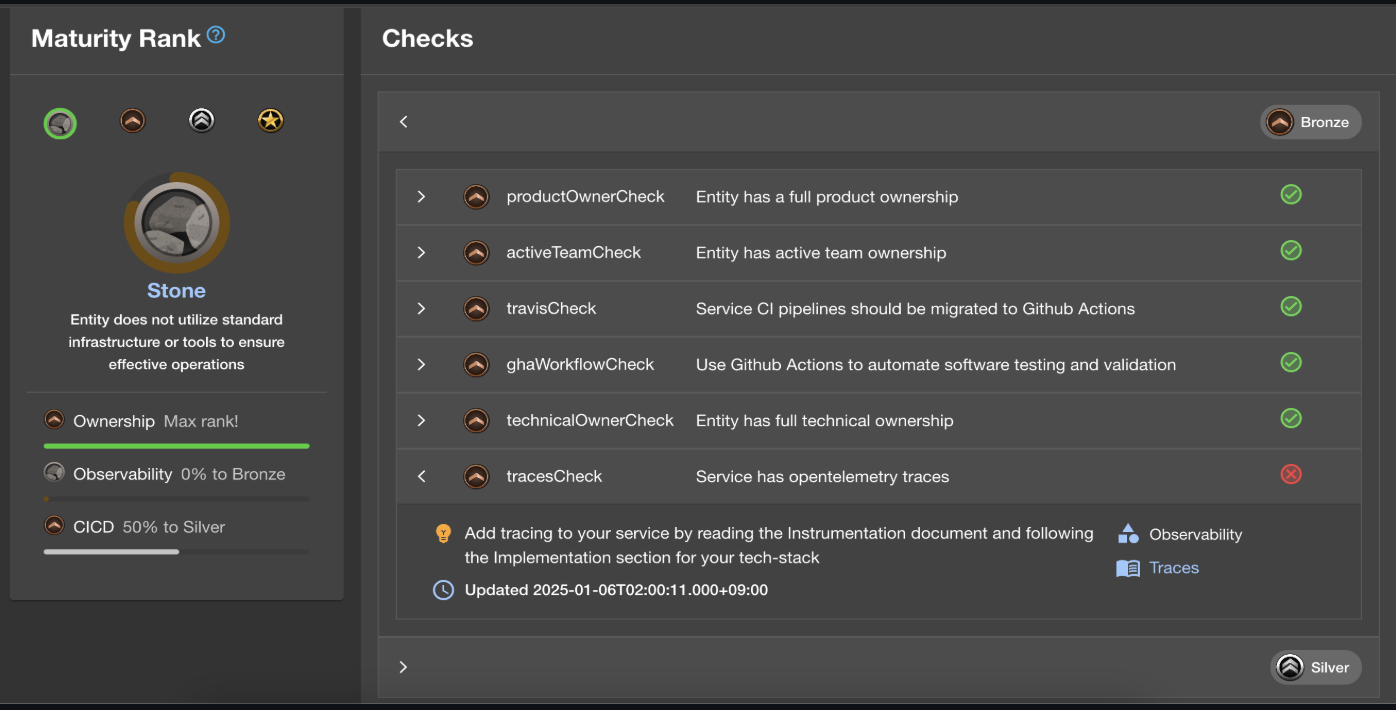Viewport: 1396px width, 710px height.
Task: Select the Gold star rank icon
Action: tap(270, 121)
